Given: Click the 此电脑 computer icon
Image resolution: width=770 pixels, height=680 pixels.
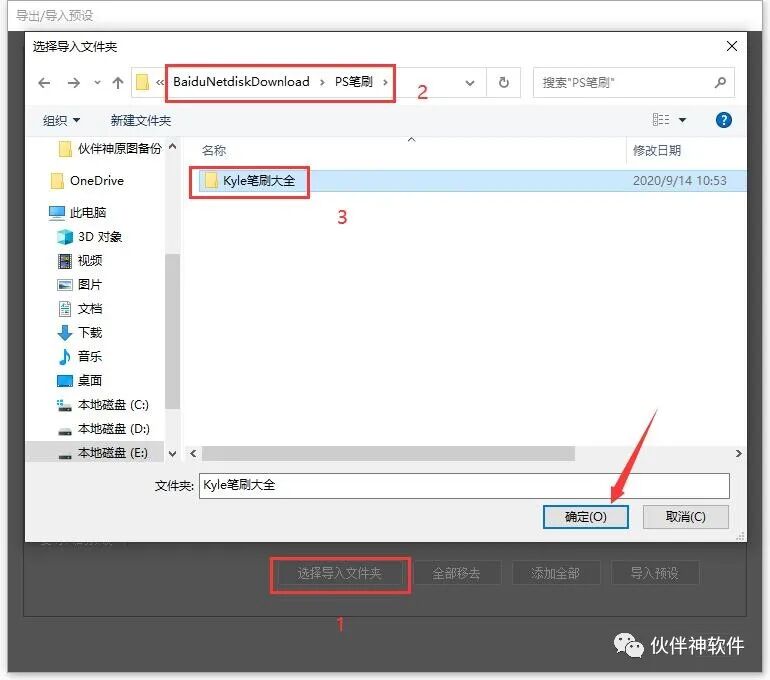Looking at the screenshot, I should pyautogui.click(x=57, y=213).
